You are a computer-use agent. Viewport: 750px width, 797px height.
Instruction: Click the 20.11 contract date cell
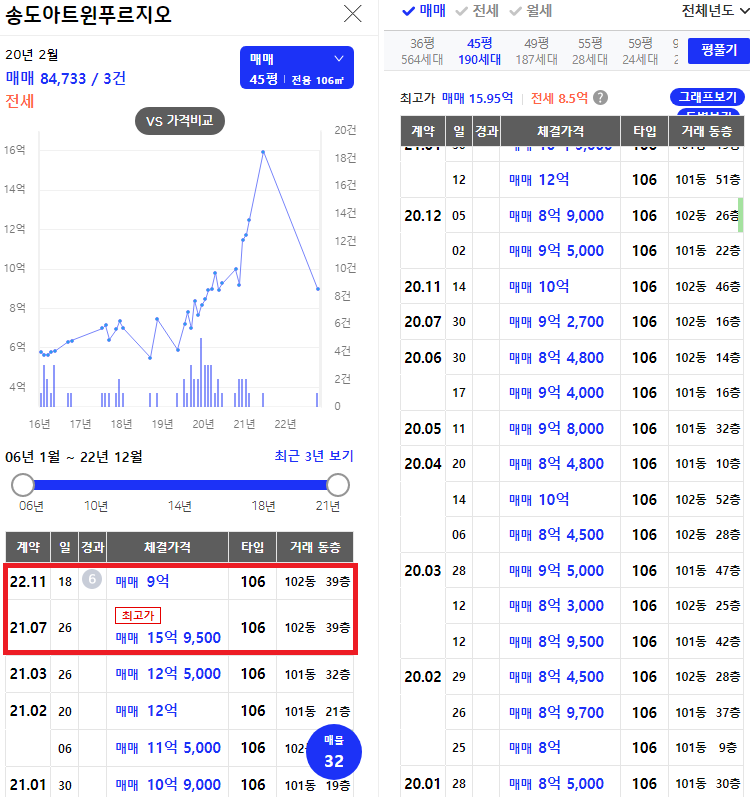(423, 287)
